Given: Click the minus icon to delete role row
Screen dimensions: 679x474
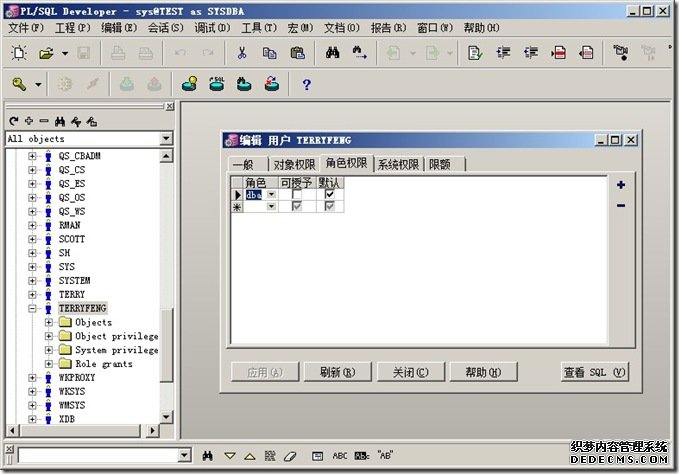Looking at the screenshot, I should 621,205.
